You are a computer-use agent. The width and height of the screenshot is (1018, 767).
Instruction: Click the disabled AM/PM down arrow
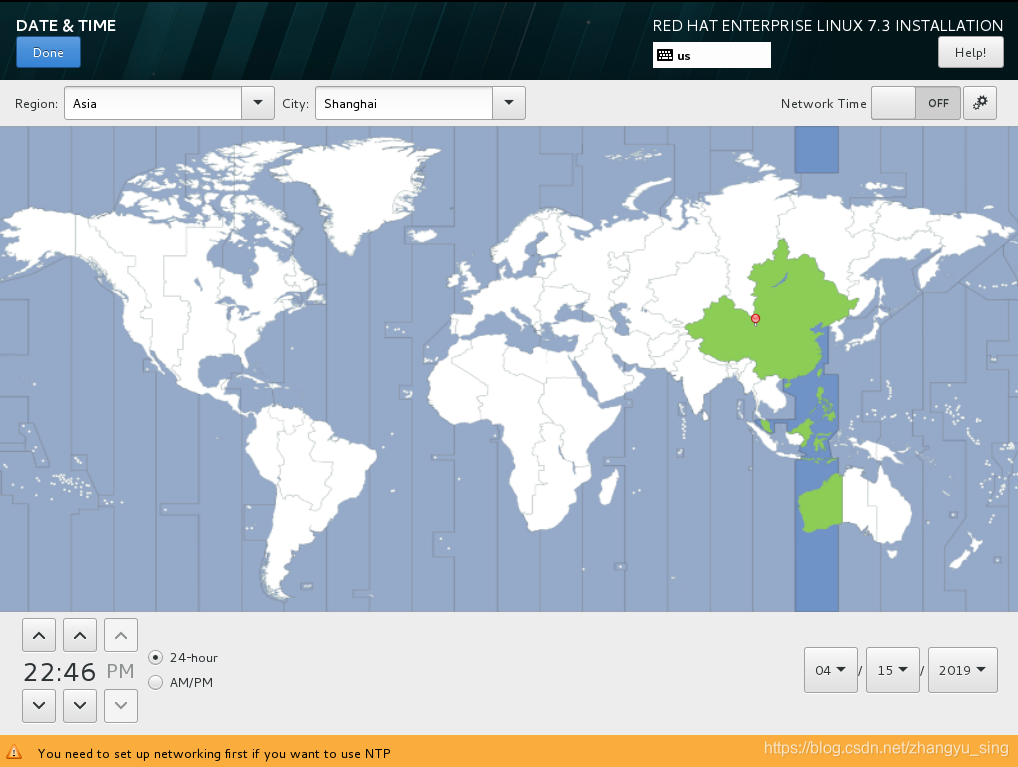coord(121,705)
